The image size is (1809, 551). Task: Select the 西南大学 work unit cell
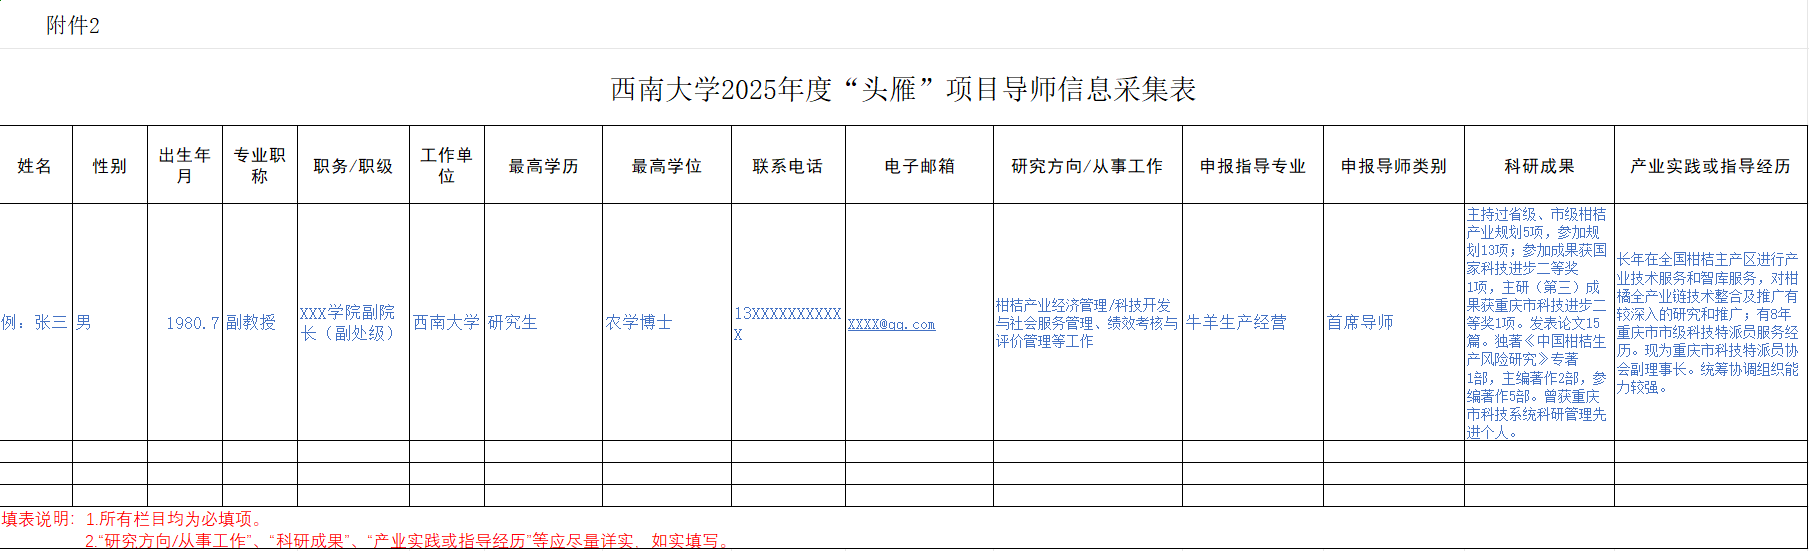pyautogui.click(x=446, y=323)
